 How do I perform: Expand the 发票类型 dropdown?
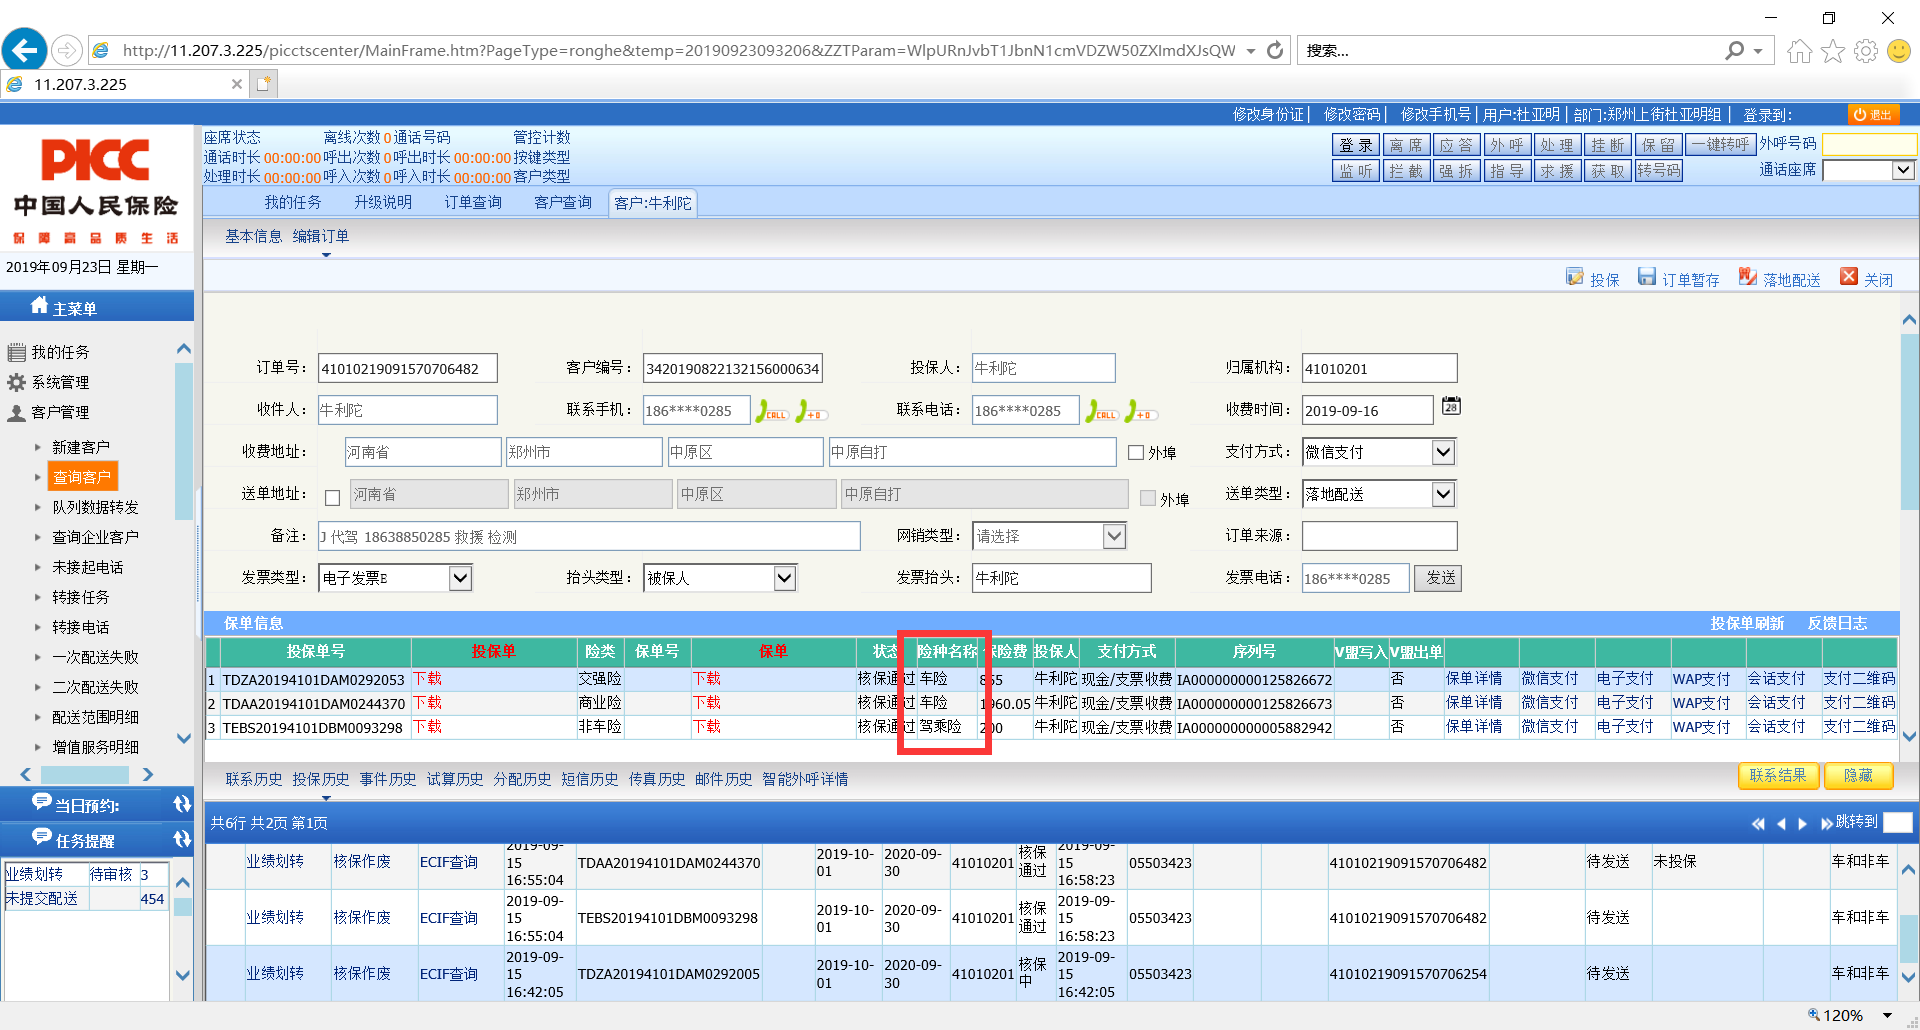coord(460,578)
